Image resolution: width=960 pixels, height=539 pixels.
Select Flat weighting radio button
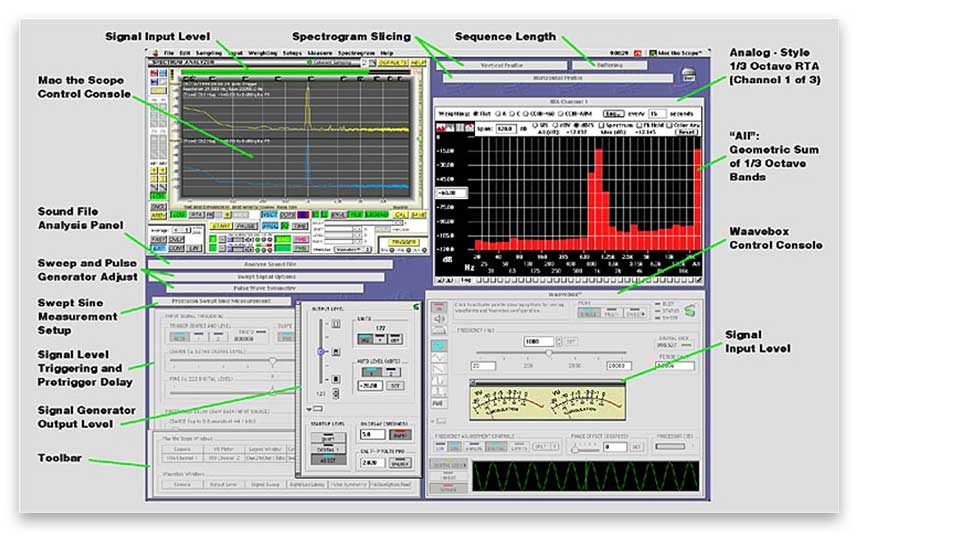[476, 114]
